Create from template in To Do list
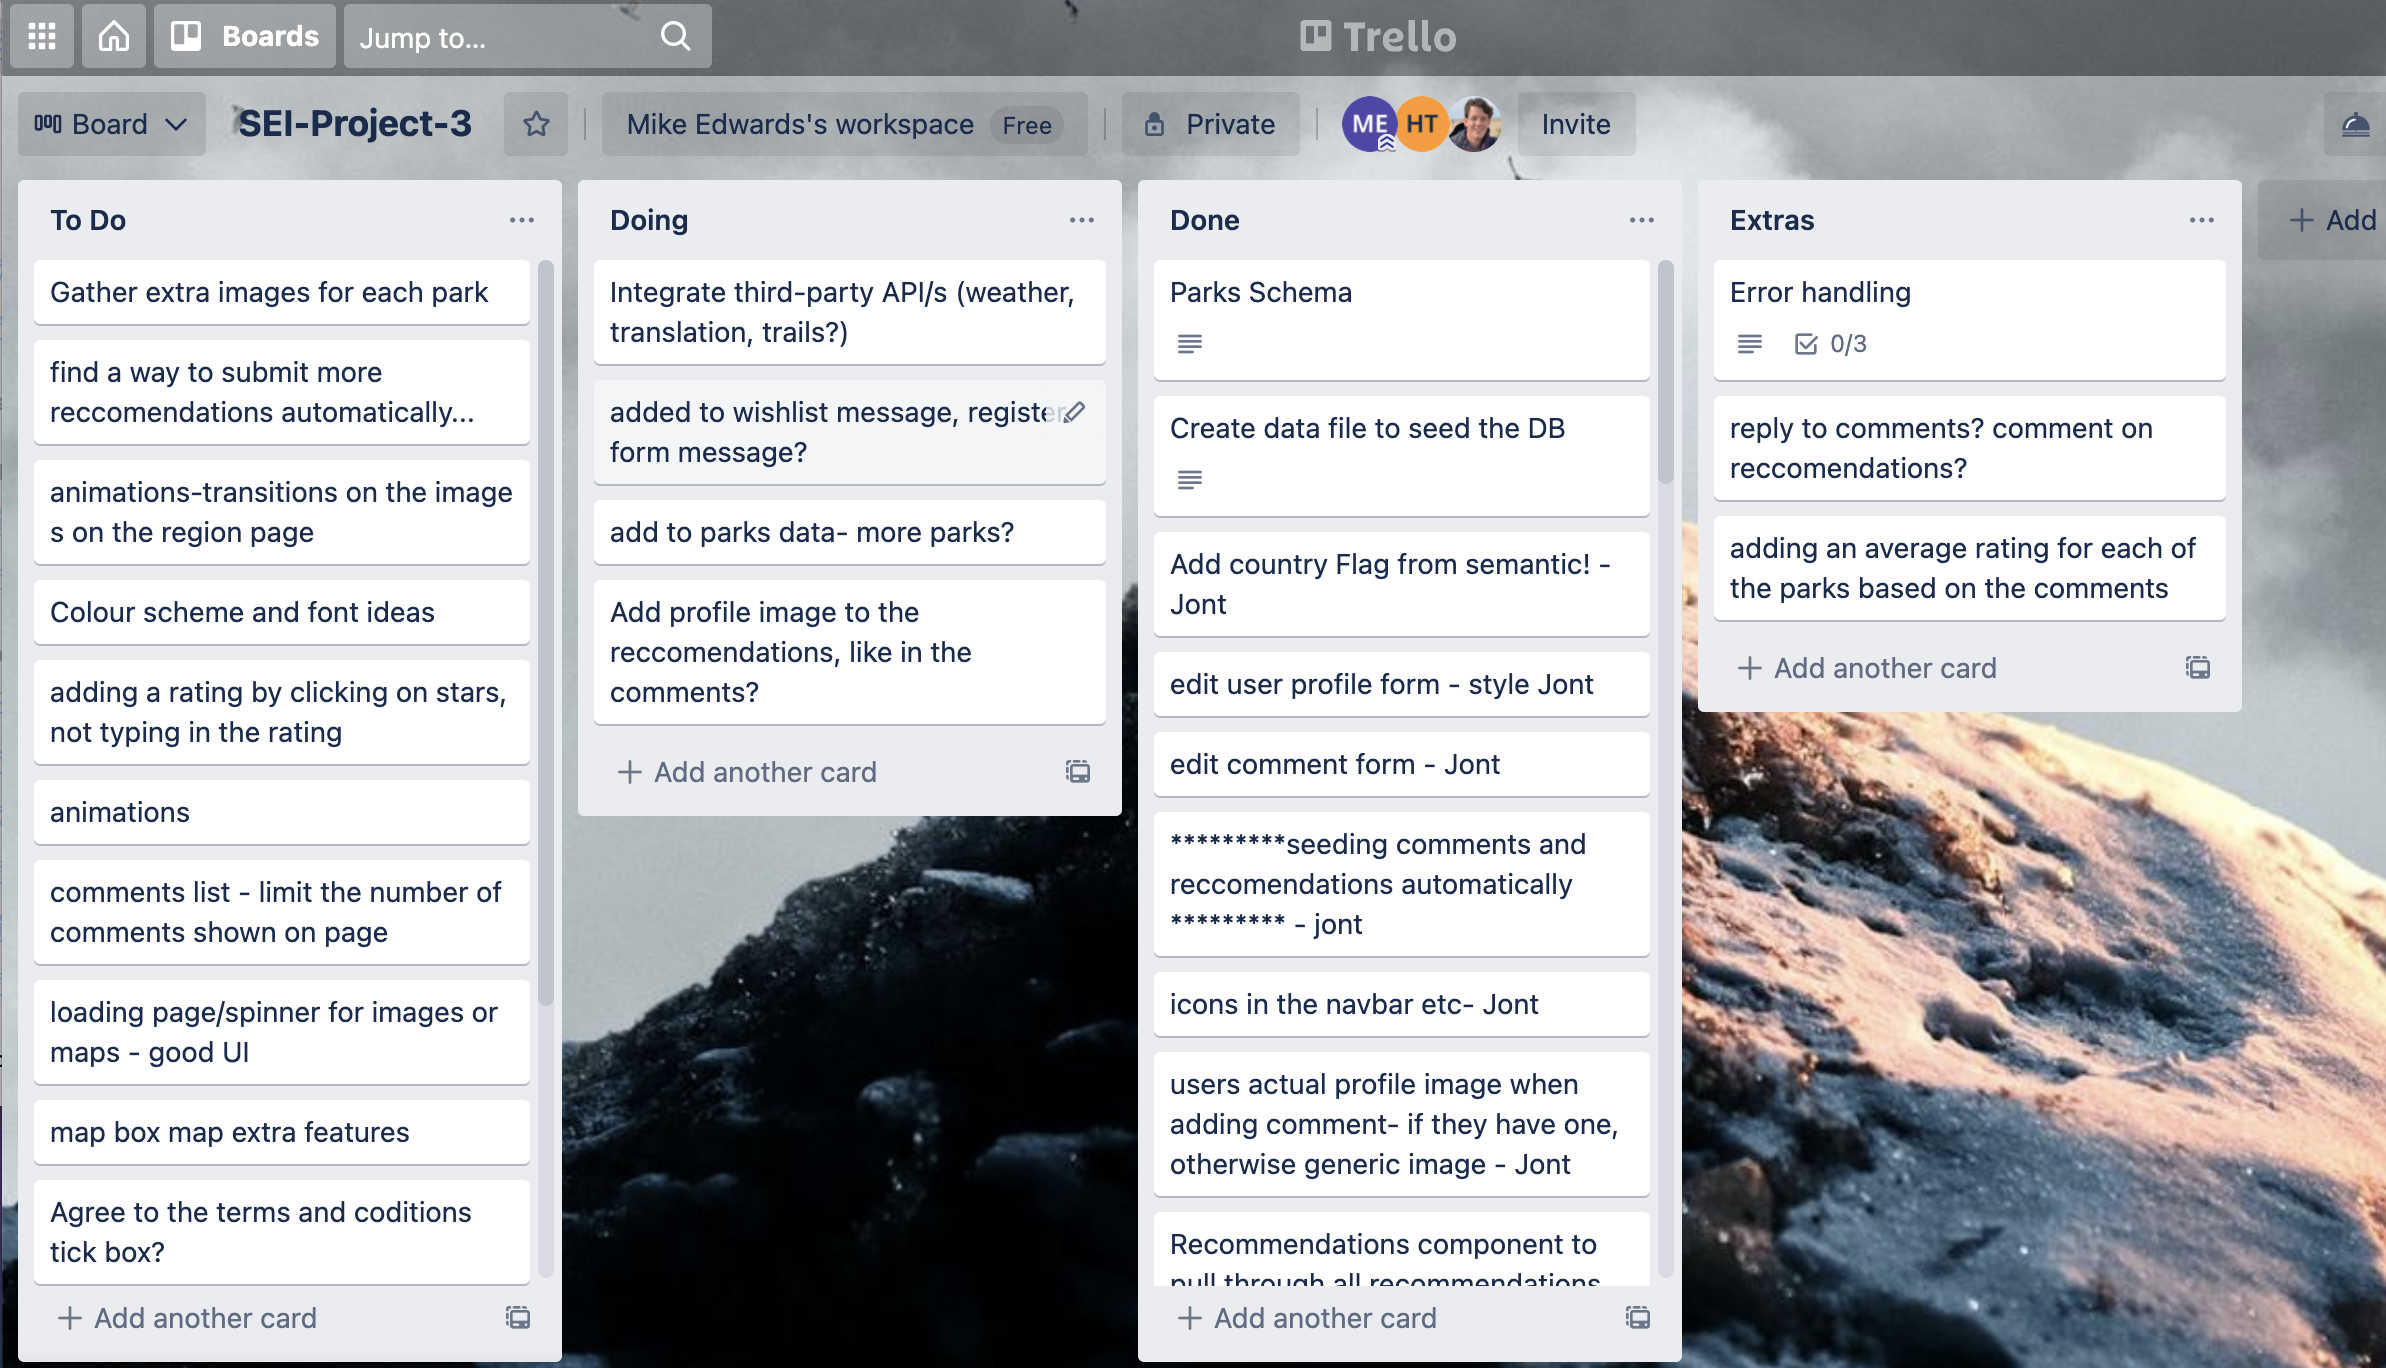Screen dimensions: 2386x1368 pos(518,1317)
